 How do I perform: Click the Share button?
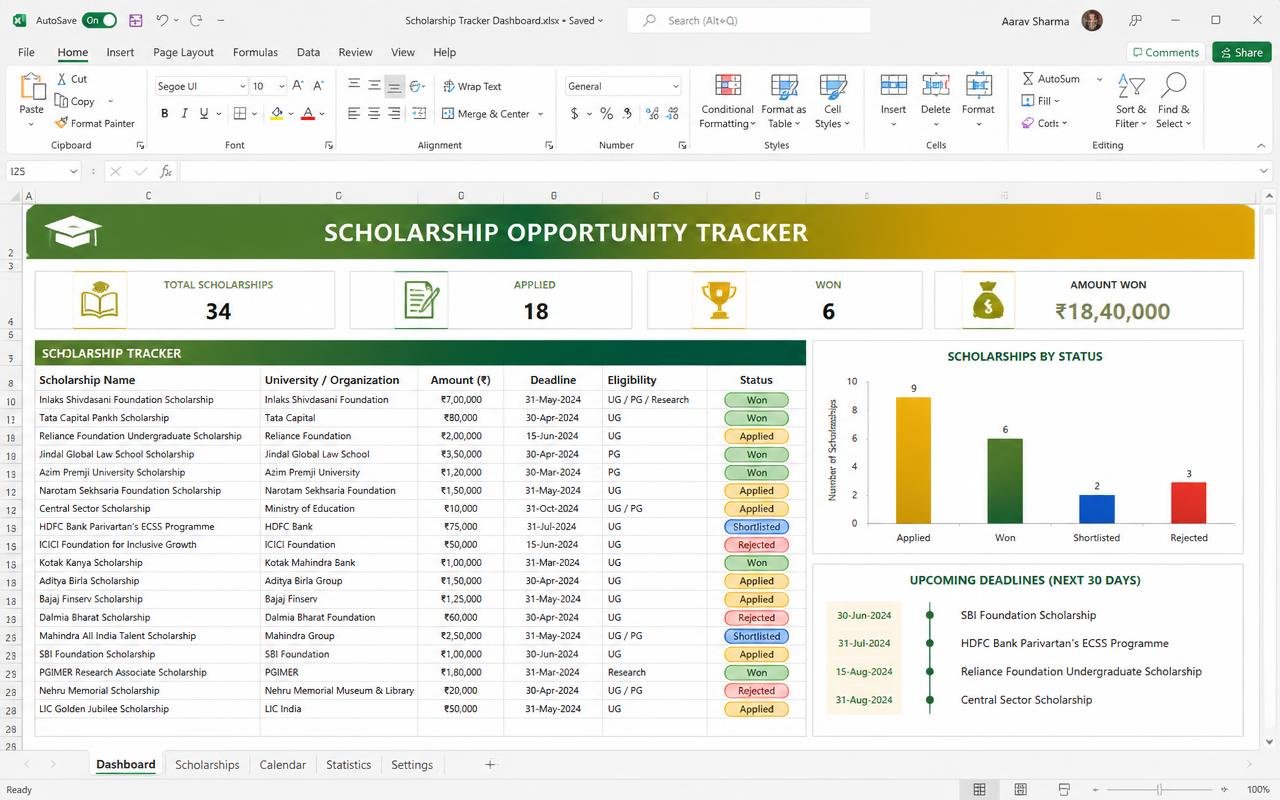click(1241, 52)
